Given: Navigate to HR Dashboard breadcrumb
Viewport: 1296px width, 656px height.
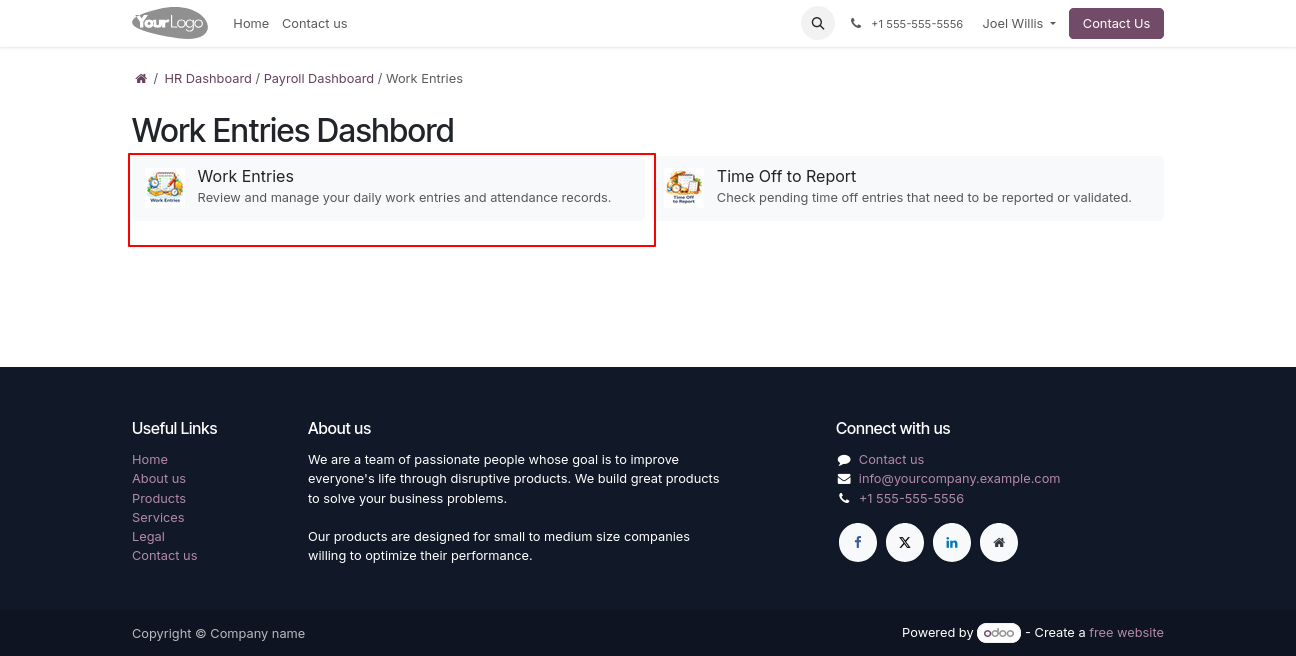Looking at the screenshot, I should (208, 79).
